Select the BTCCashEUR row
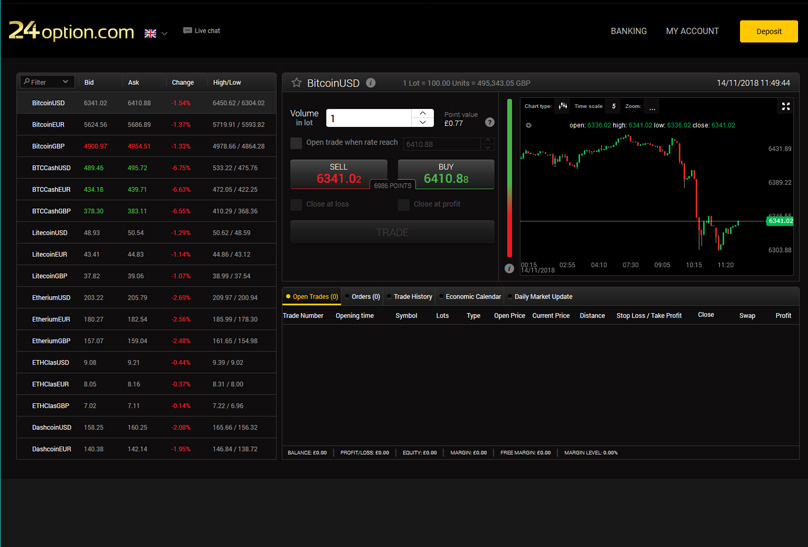 (x=147, y=190)
